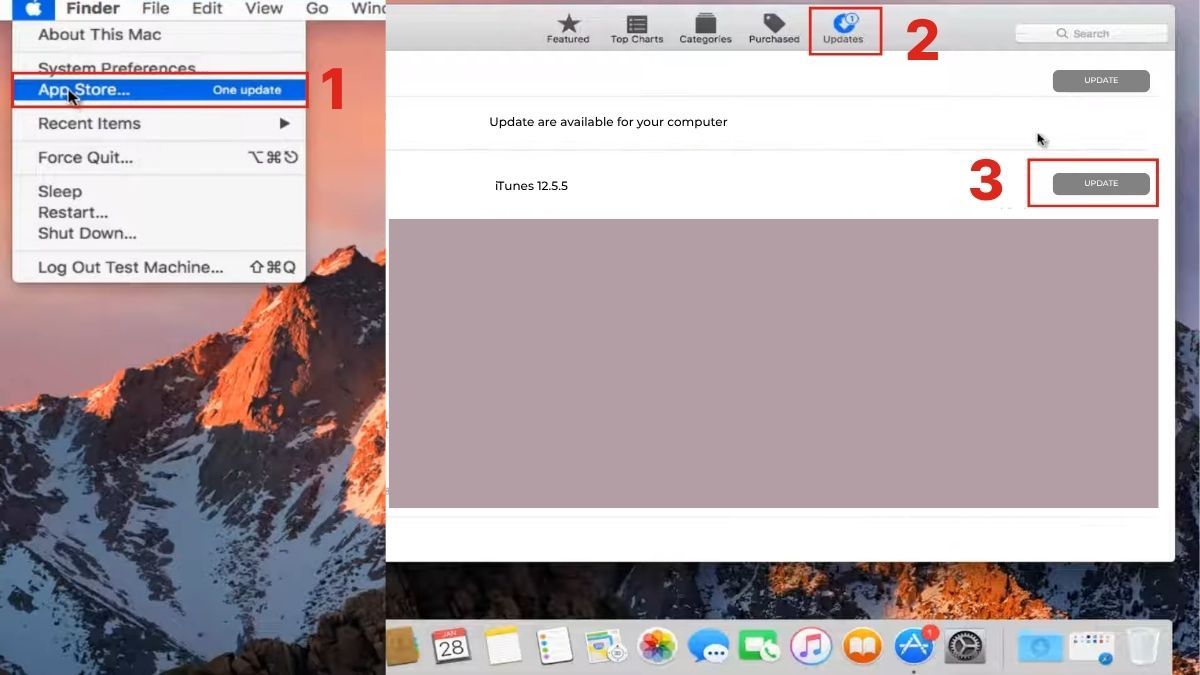Image resolution: width=1200 pixels, height=675 pixels.
Task: Click inside the Search field
Action: tap(1090, 33)
